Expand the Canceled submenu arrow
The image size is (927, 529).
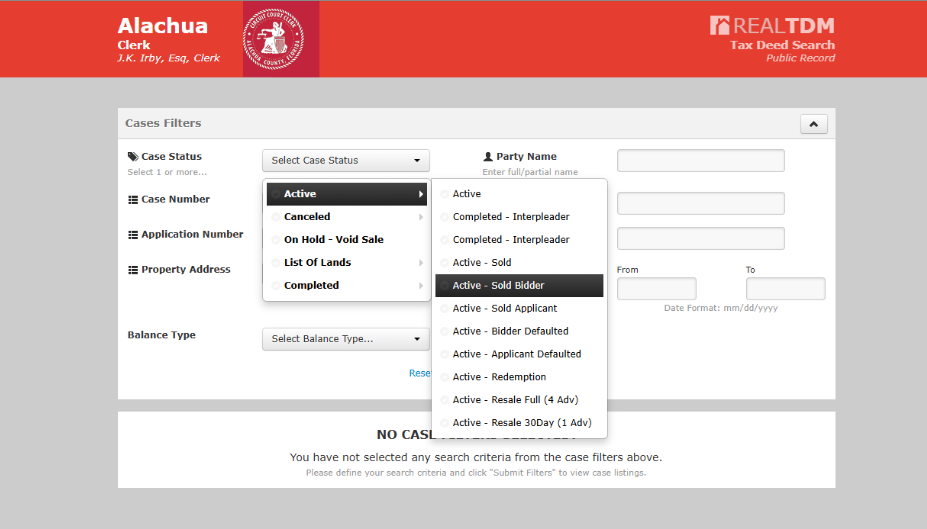click(x=420, y=217)
